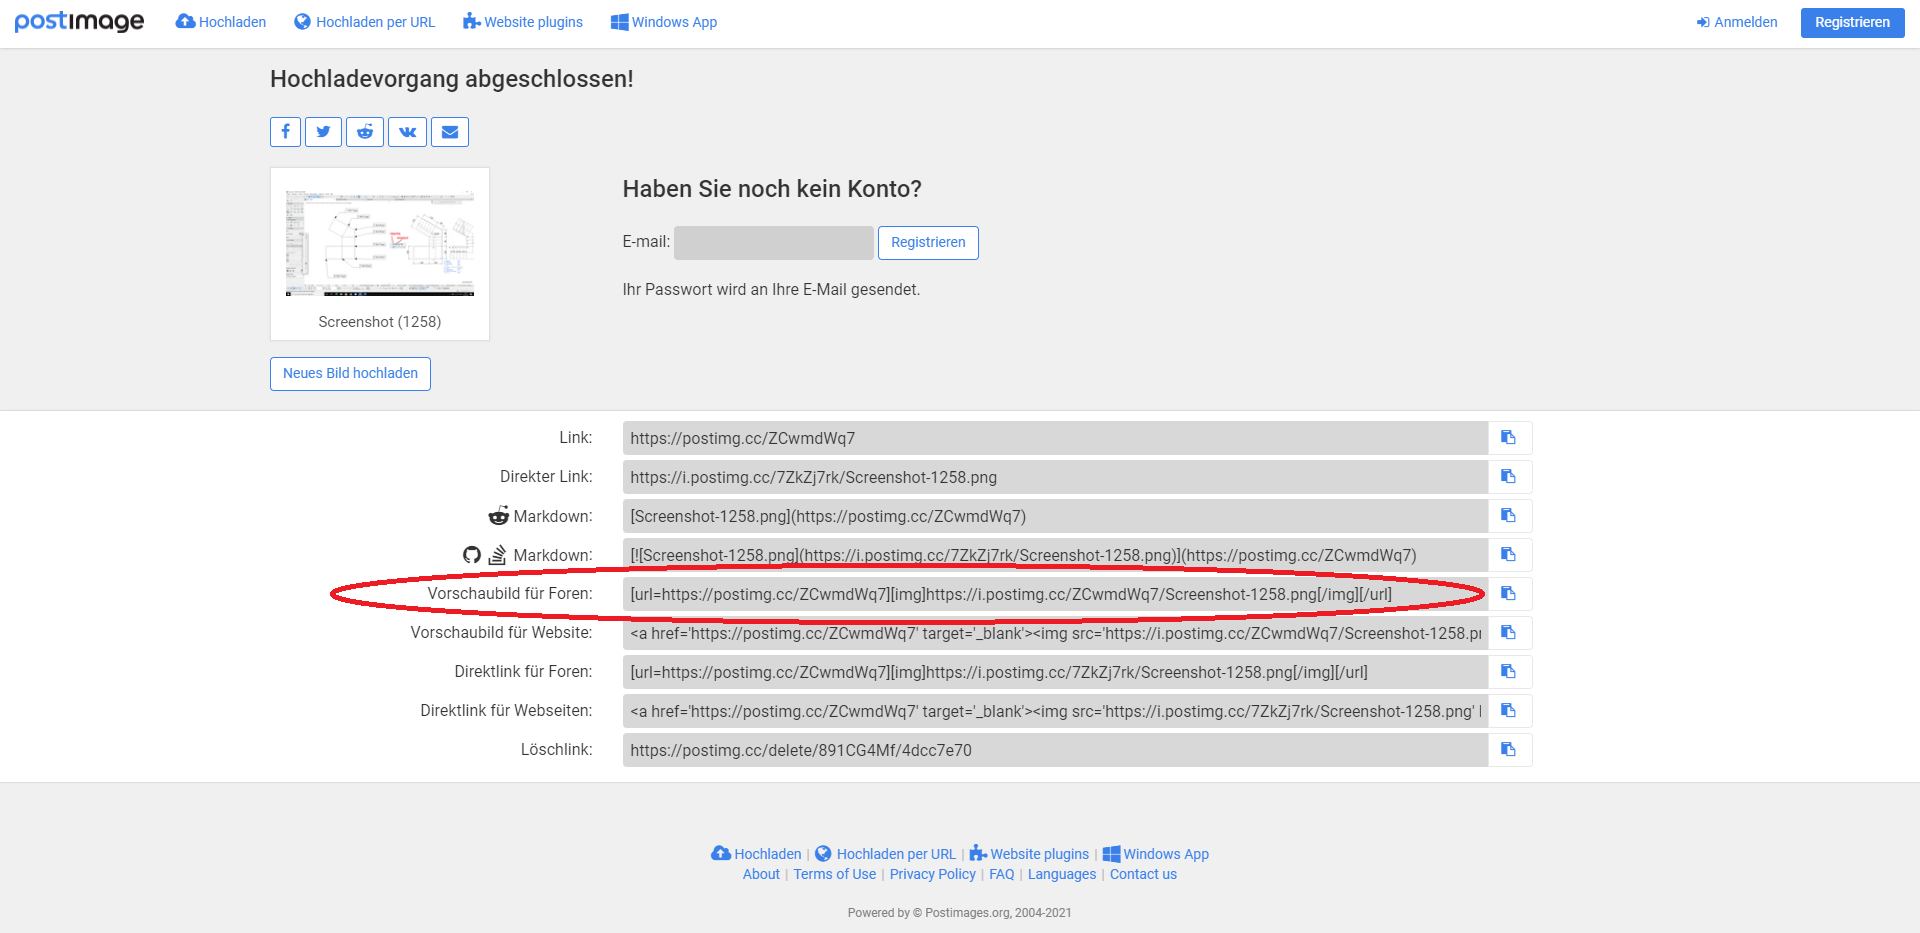Select the Direkter Link text field
The height and width of the screenshot is (933, 1920).
pos(1055,477)
